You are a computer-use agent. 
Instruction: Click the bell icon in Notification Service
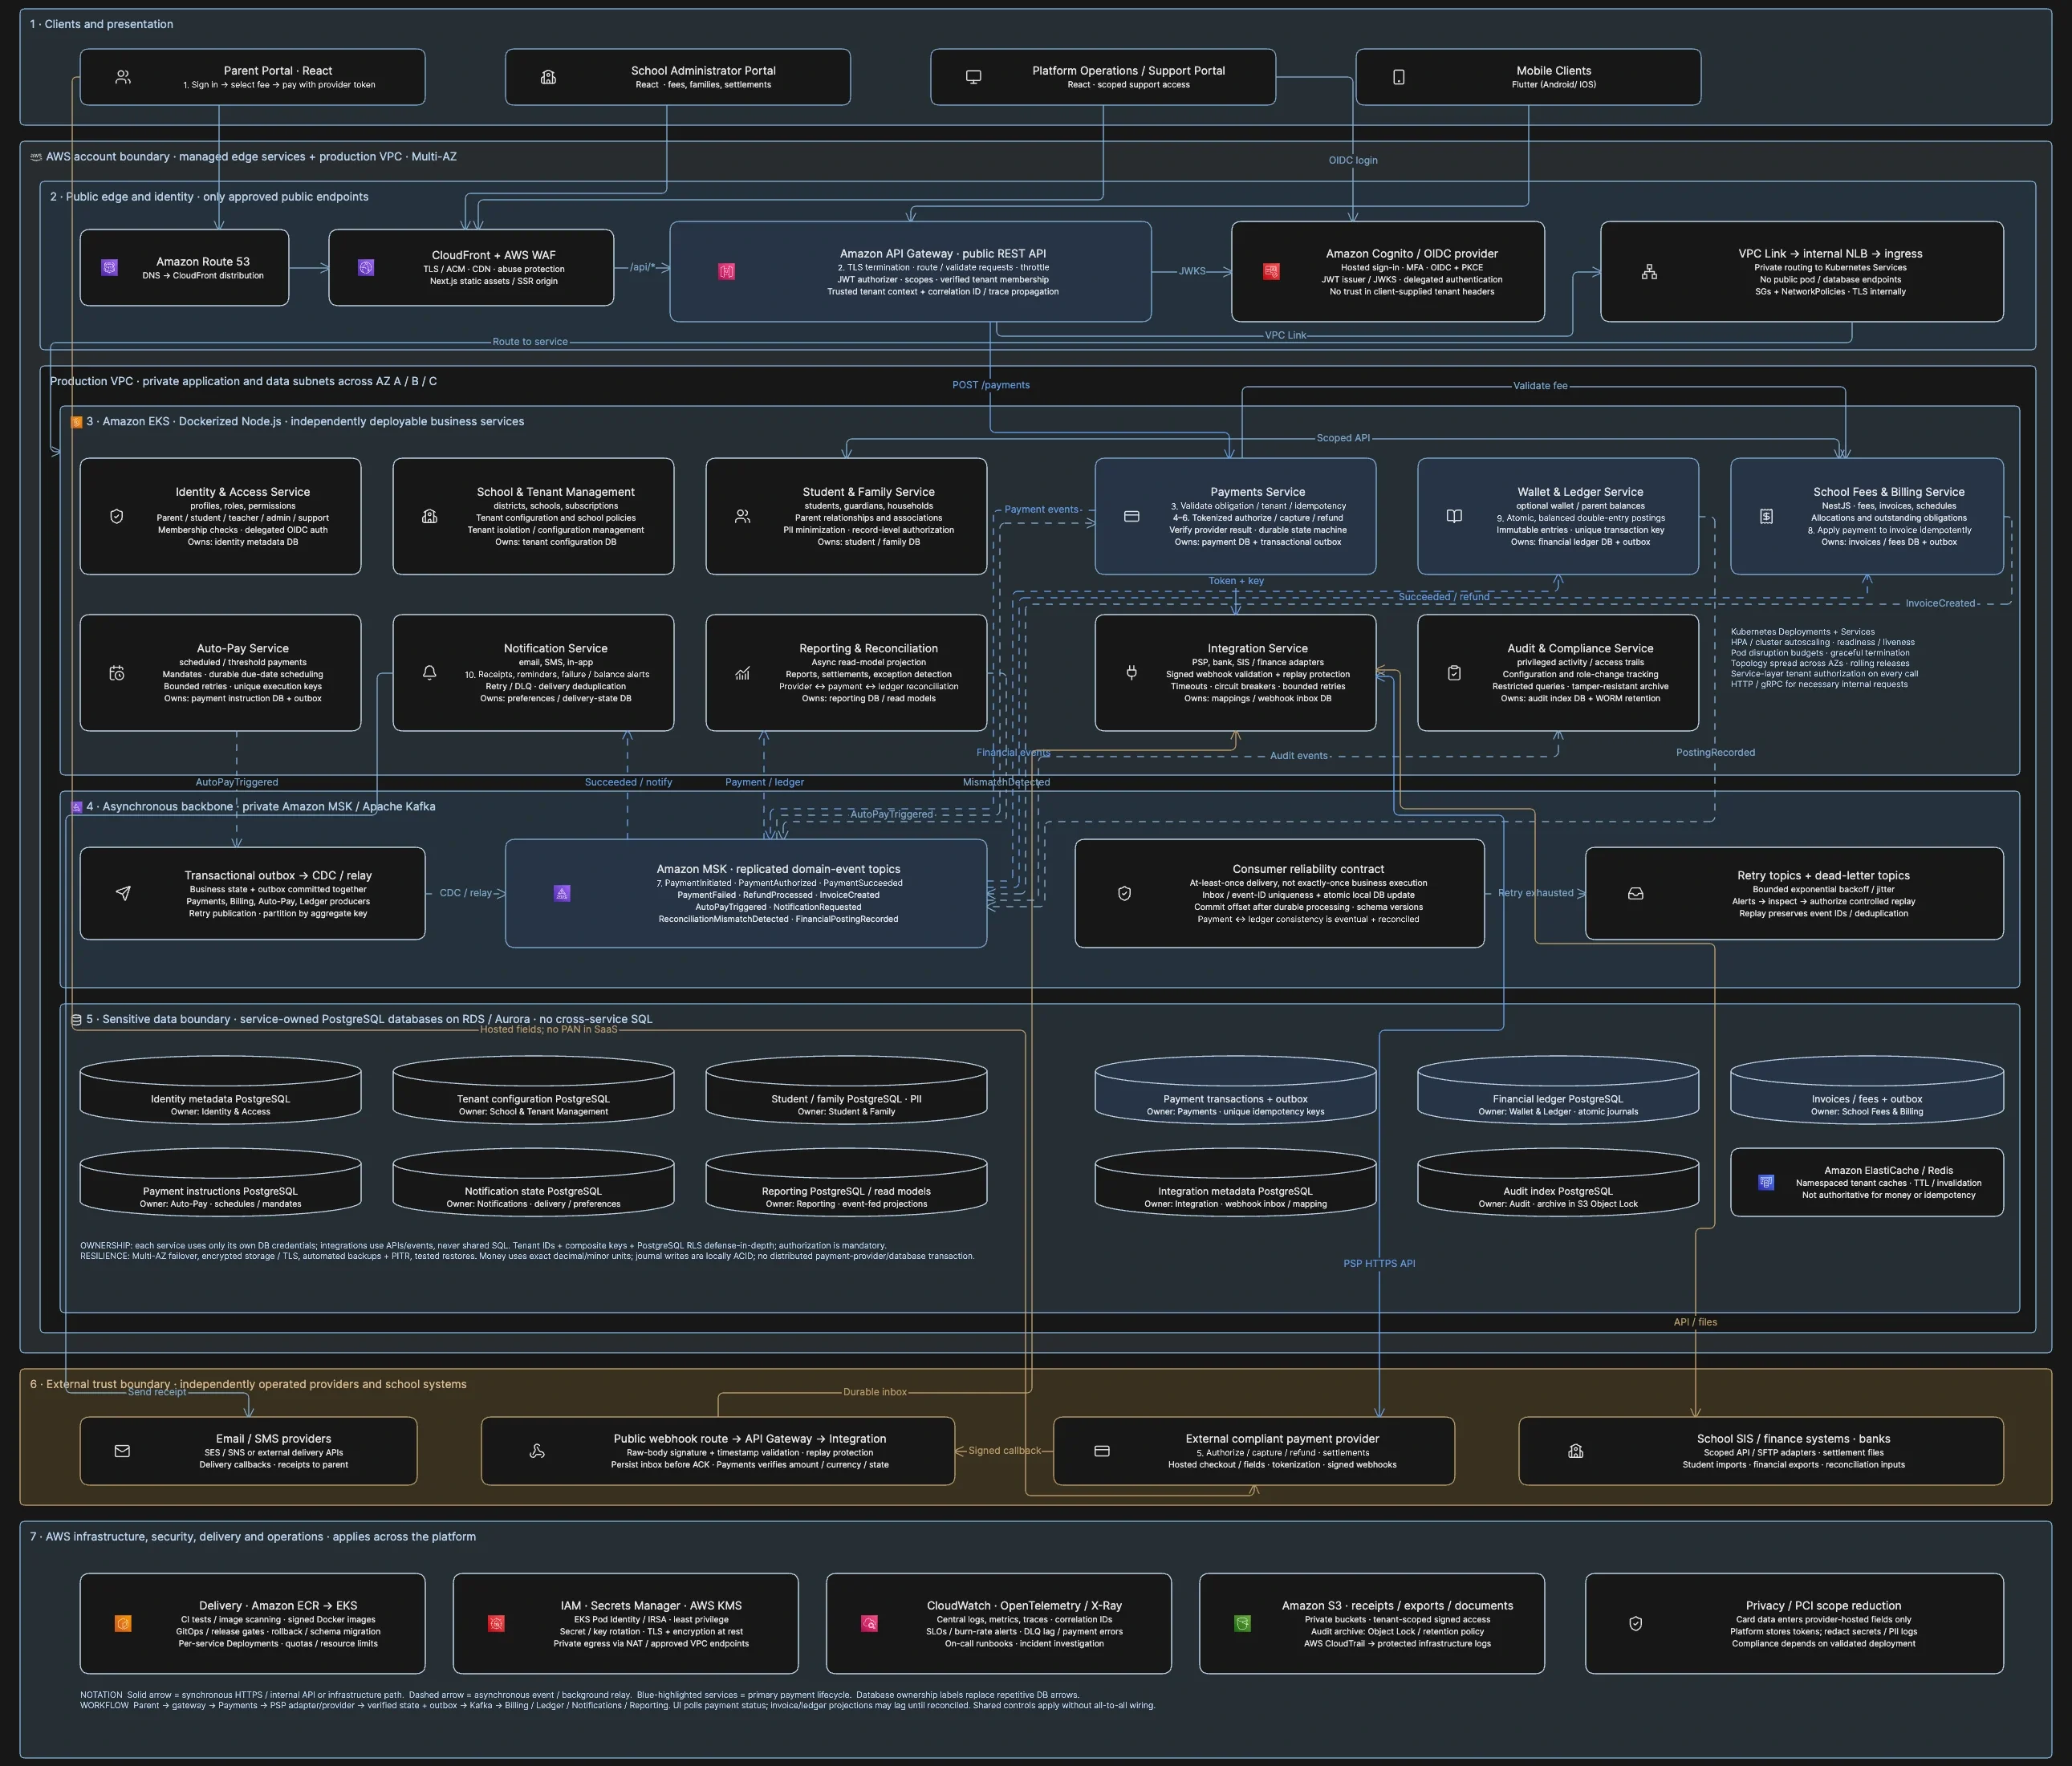click(429, 673)
